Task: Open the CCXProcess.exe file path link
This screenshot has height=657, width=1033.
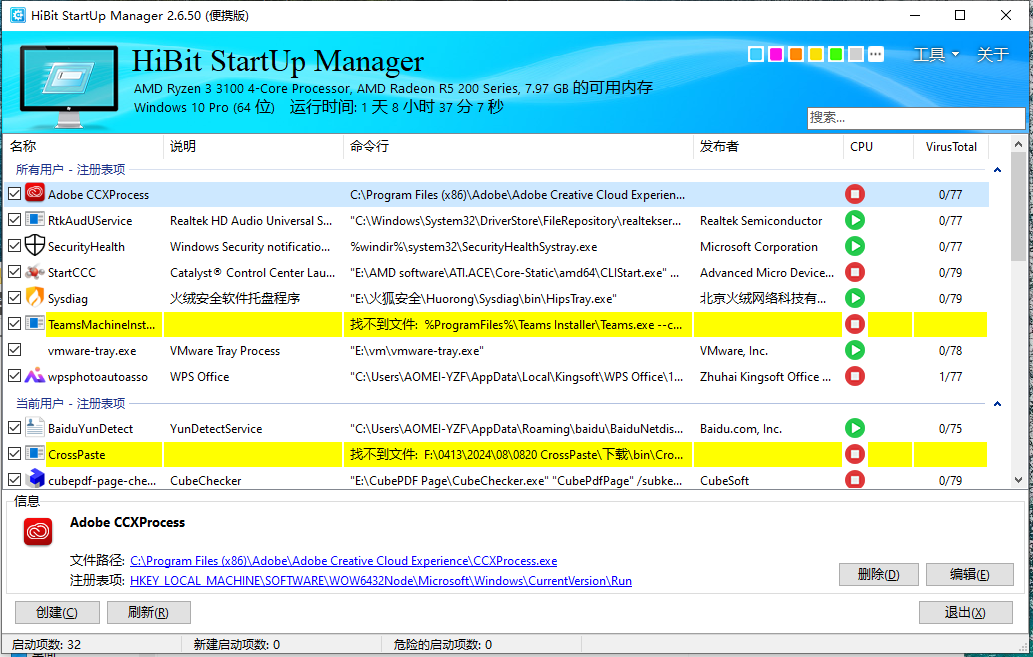Action: click(344, 560)
